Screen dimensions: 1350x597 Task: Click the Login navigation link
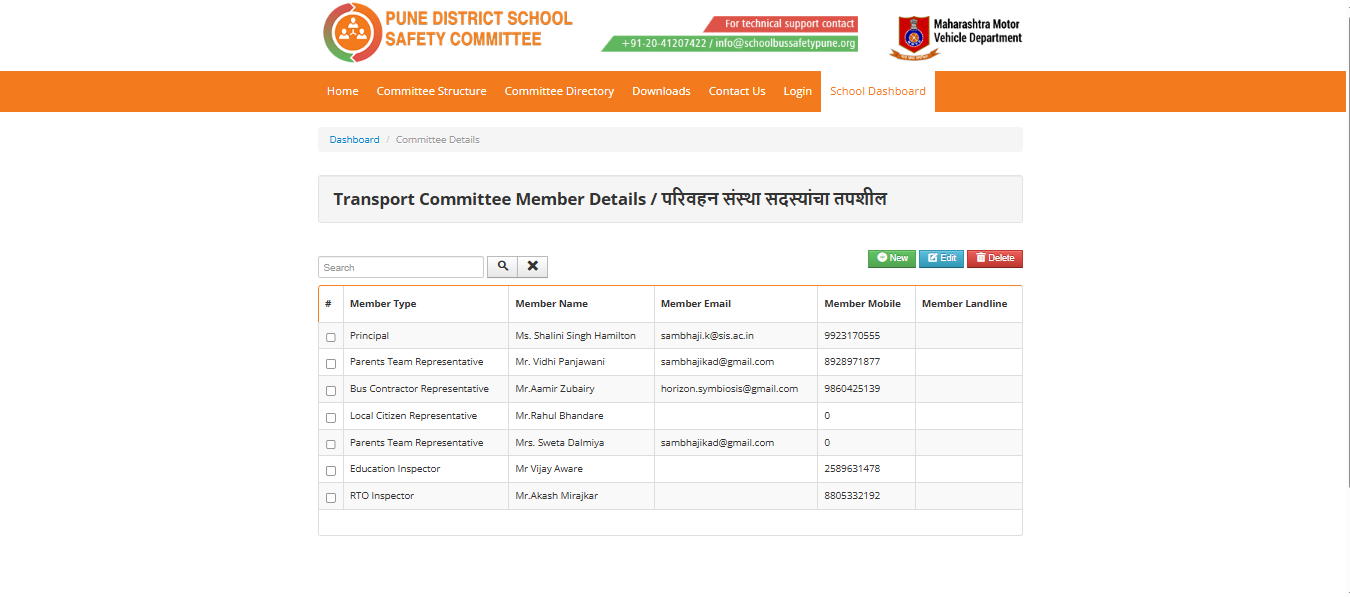pyautogui.click(x=797, y=91)
